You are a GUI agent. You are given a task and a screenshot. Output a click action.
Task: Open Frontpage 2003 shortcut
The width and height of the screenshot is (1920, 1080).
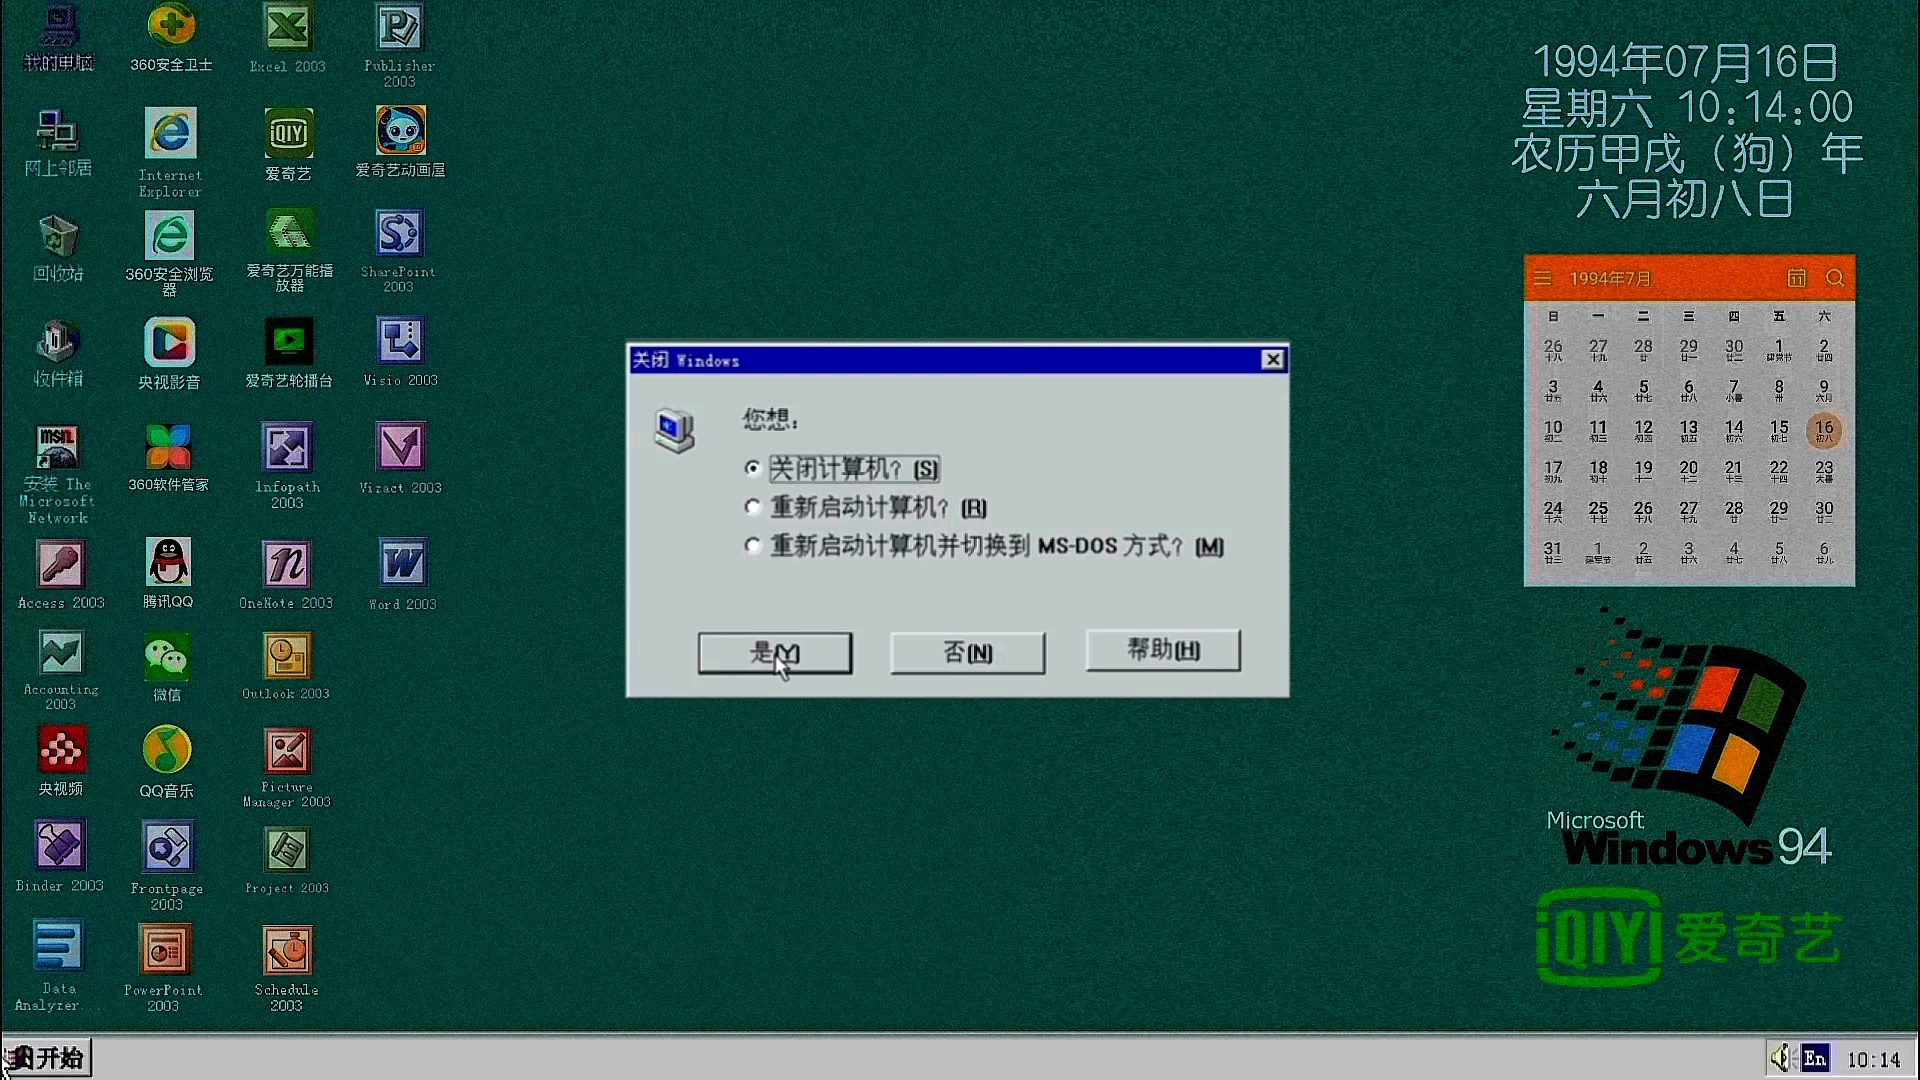coord(166,867)
